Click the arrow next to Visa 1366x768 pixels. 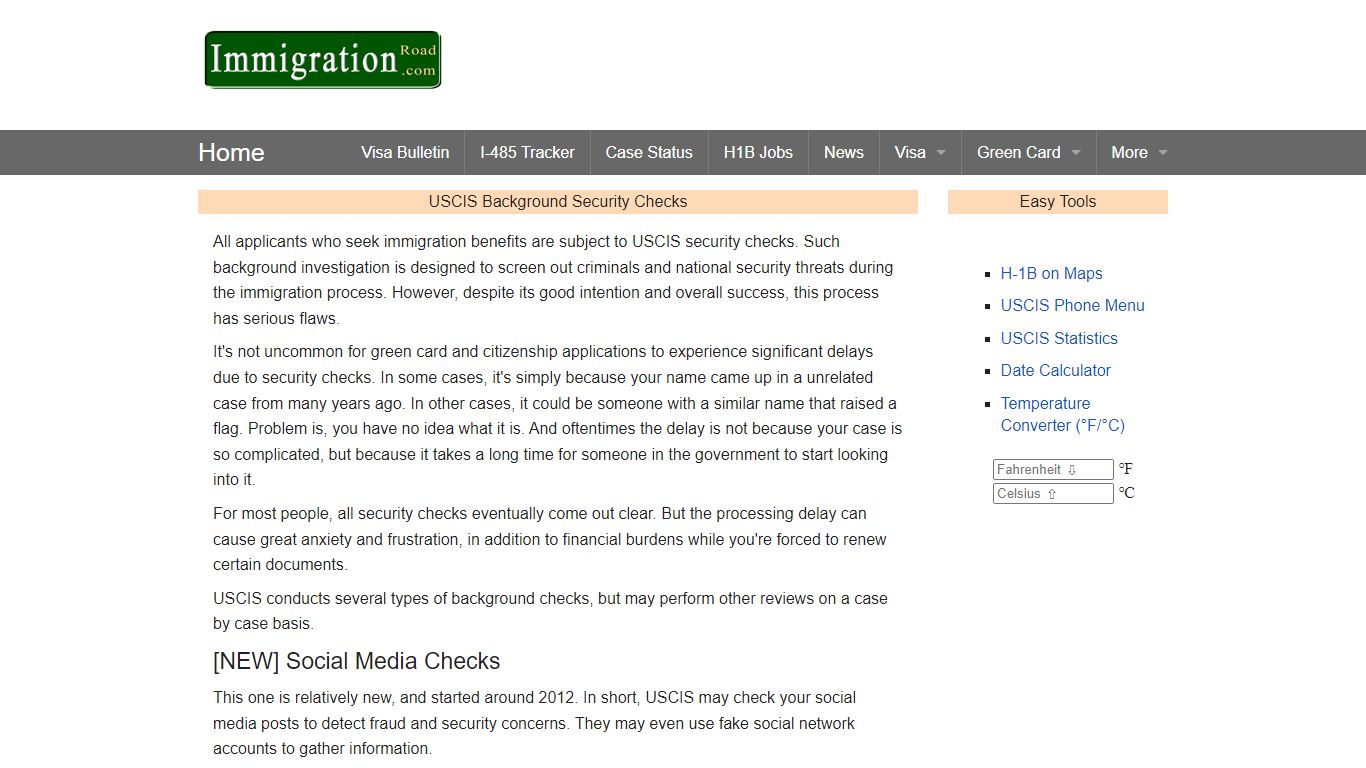point(941,153)
